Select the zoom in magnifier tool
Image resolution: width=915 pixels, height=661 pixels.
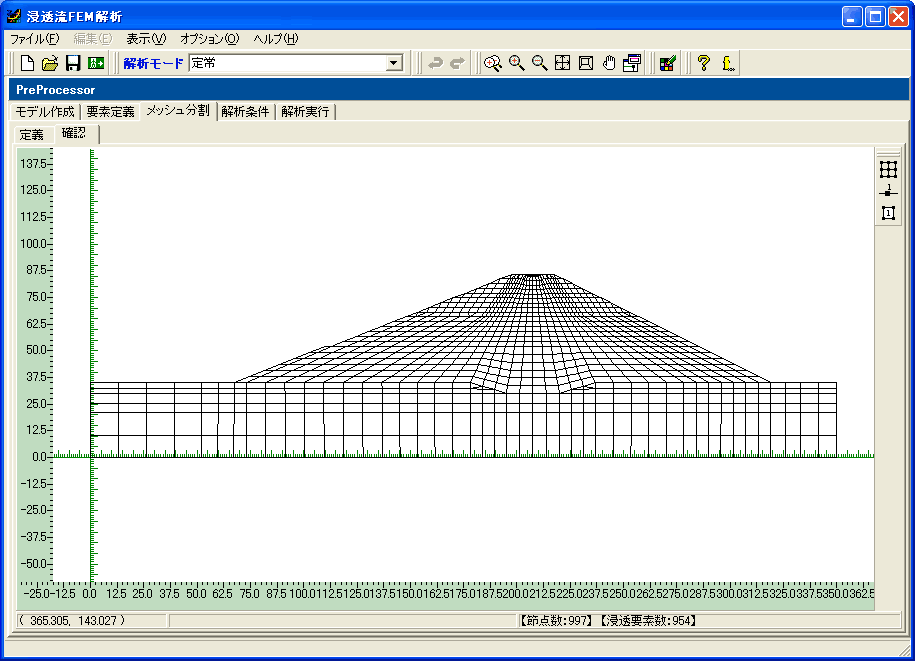click(x=517, y=63)
